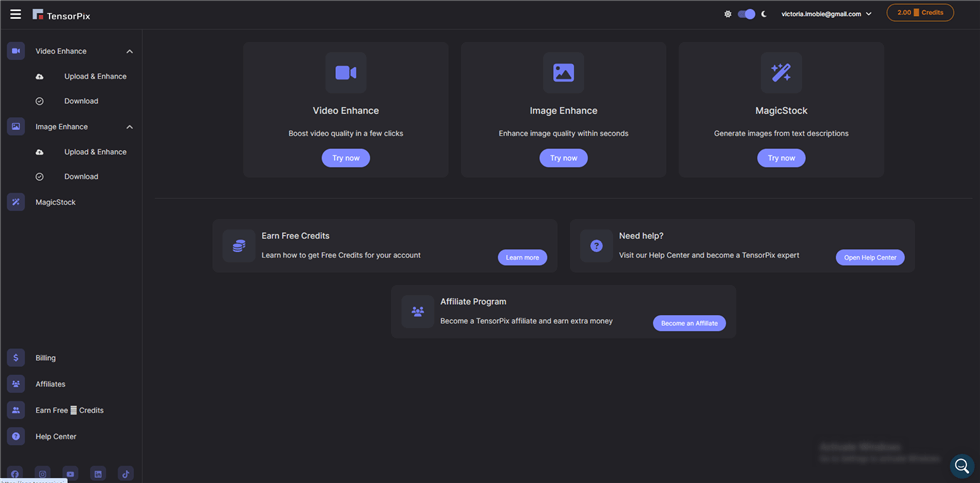The image size is (980, 483).
Task: Click the 'Generate images from text descriptions' text
Action: click(781, 134)
